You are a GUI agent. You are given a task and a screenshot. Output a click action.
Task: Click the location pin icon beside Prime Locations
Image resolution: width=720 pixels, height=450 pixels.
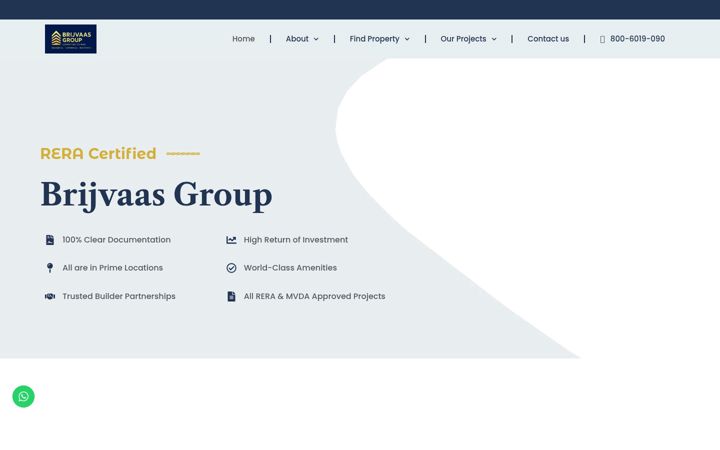click(x=50, y=268)
